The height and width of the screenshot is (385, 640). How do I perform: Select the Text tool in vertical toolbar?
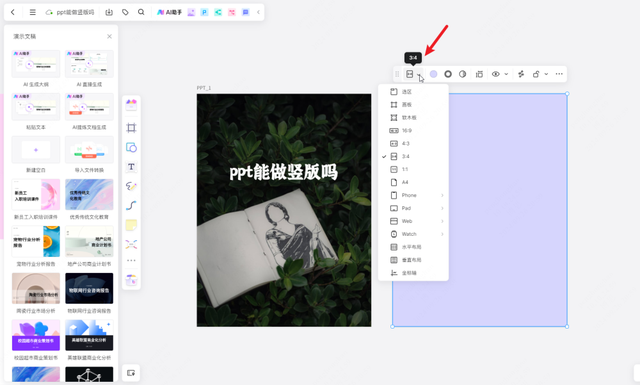point(131,167)
